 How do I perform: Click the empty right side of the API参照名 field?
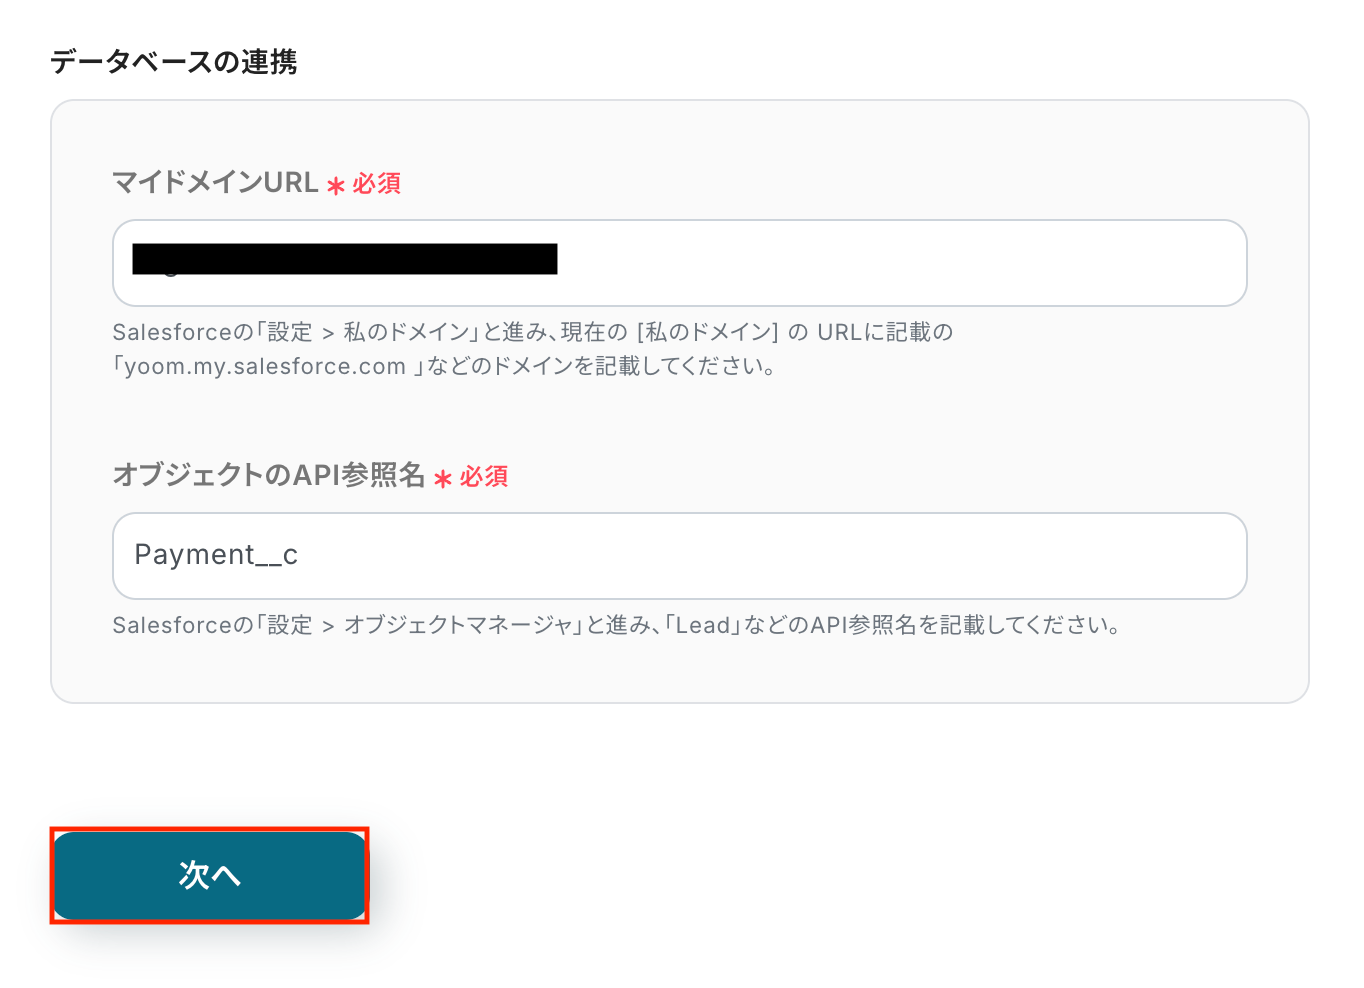(850, 556)
